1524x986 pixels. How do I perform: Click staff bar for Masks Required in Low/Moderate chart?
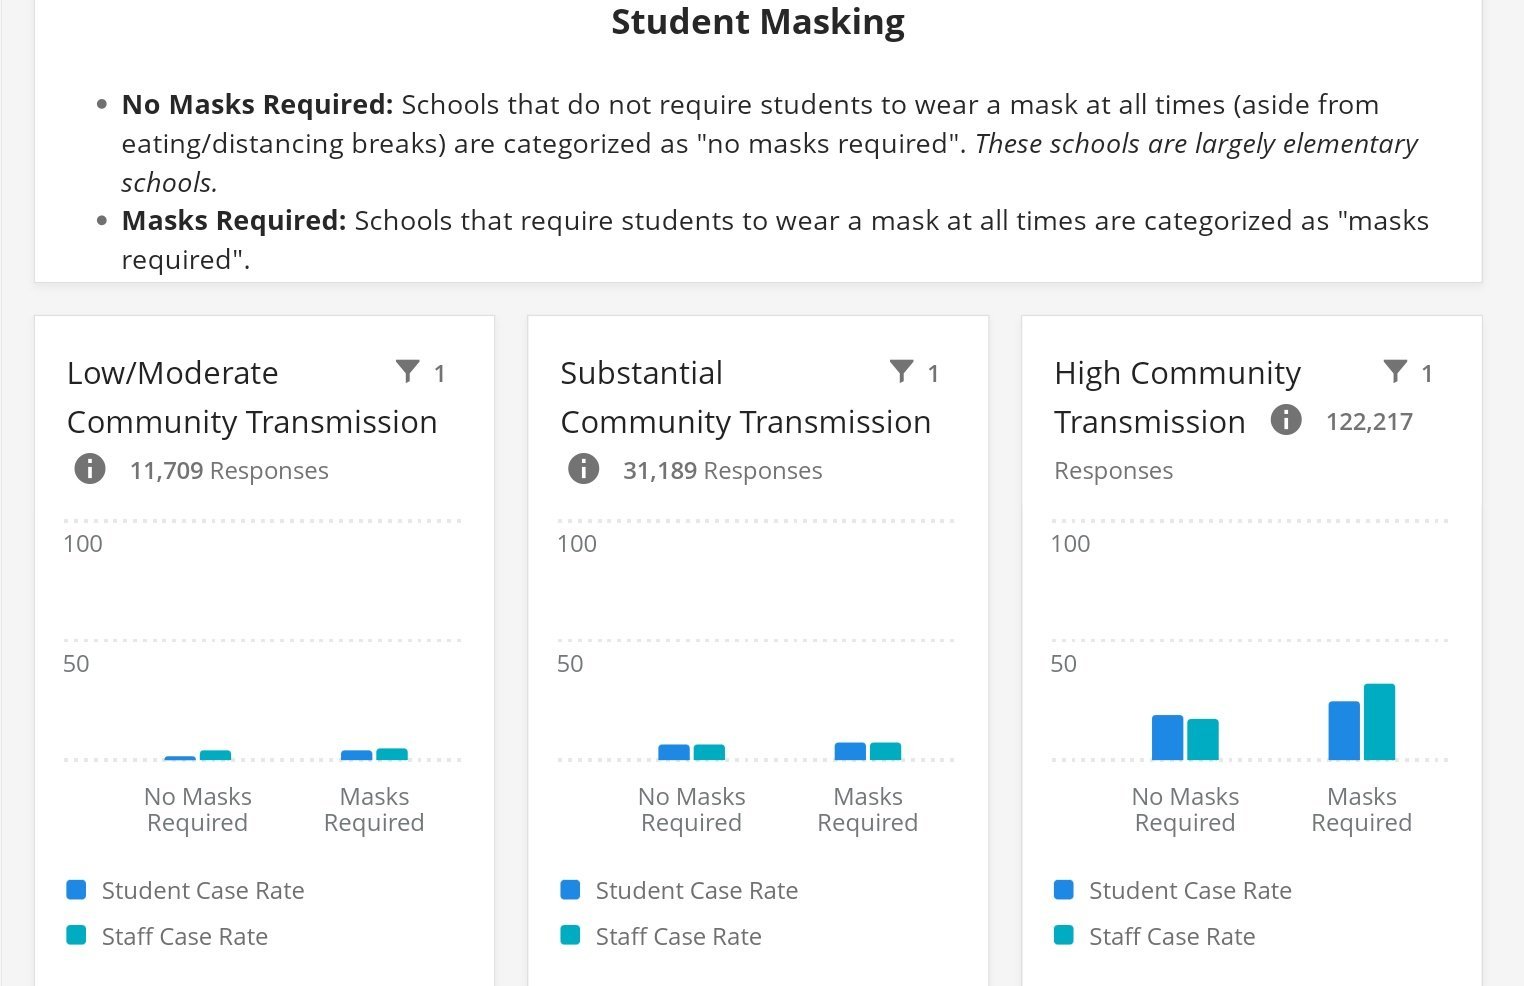392,754
